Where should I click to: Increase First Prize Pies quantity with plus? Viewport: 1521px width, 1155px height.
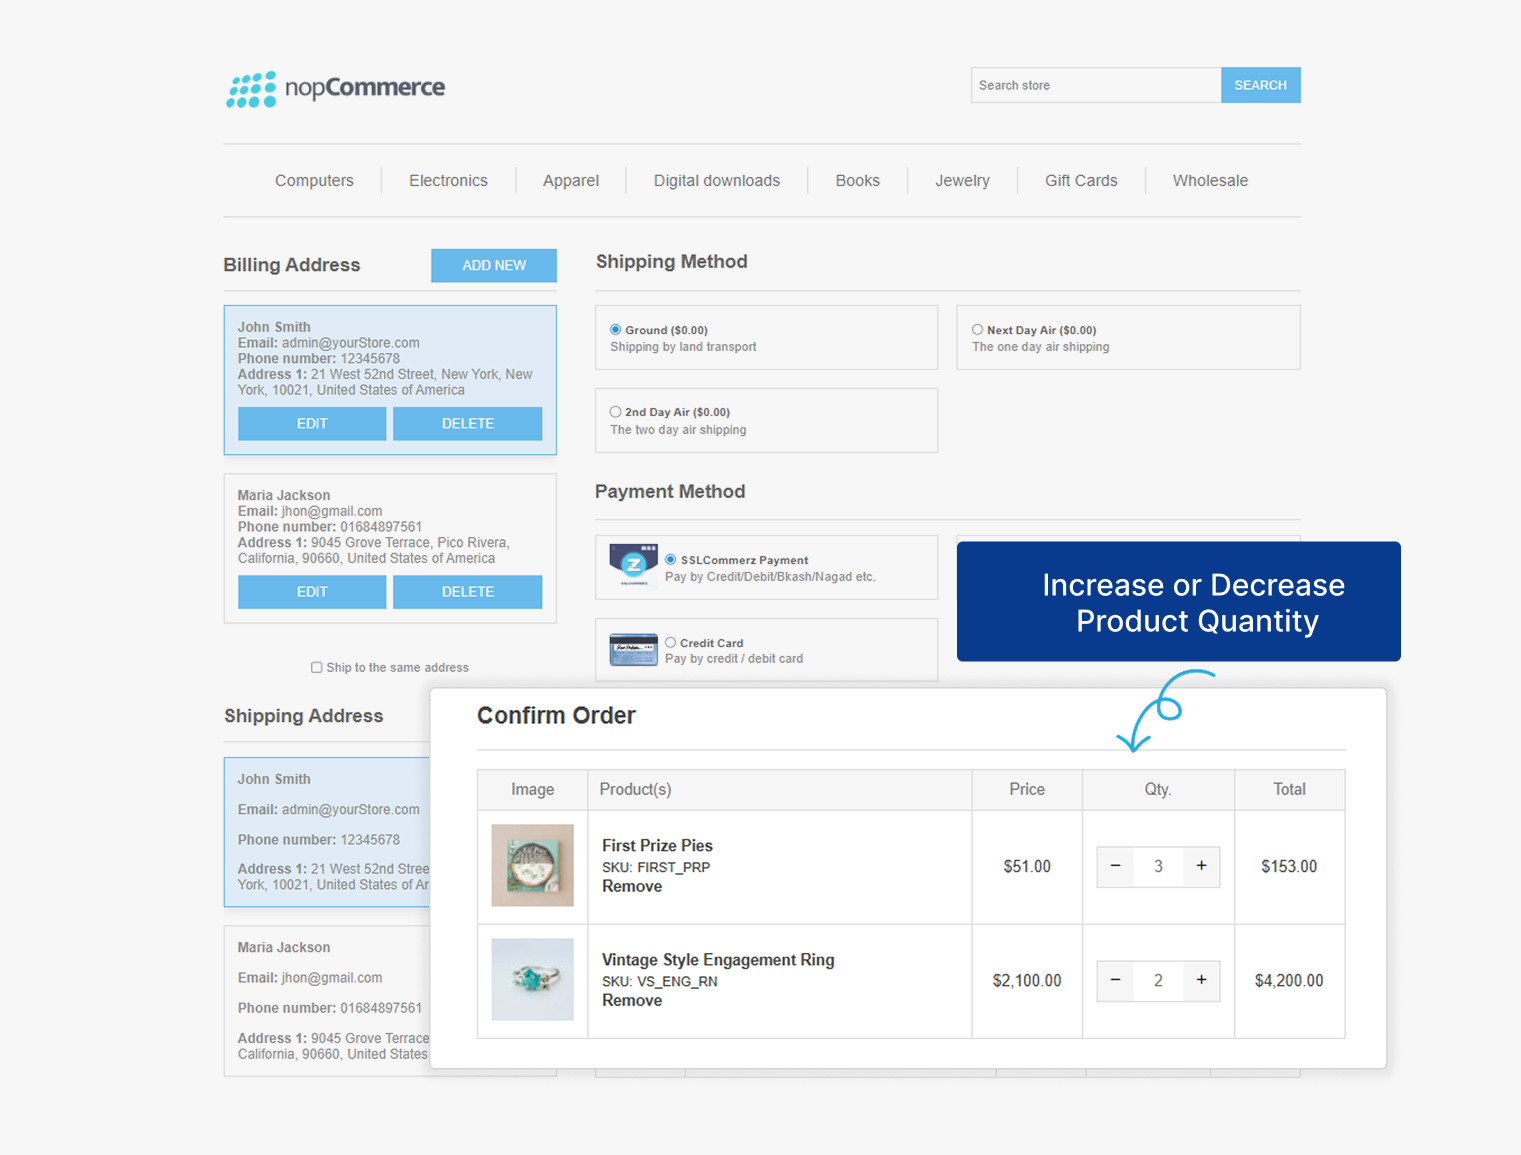click(1201, 866)
